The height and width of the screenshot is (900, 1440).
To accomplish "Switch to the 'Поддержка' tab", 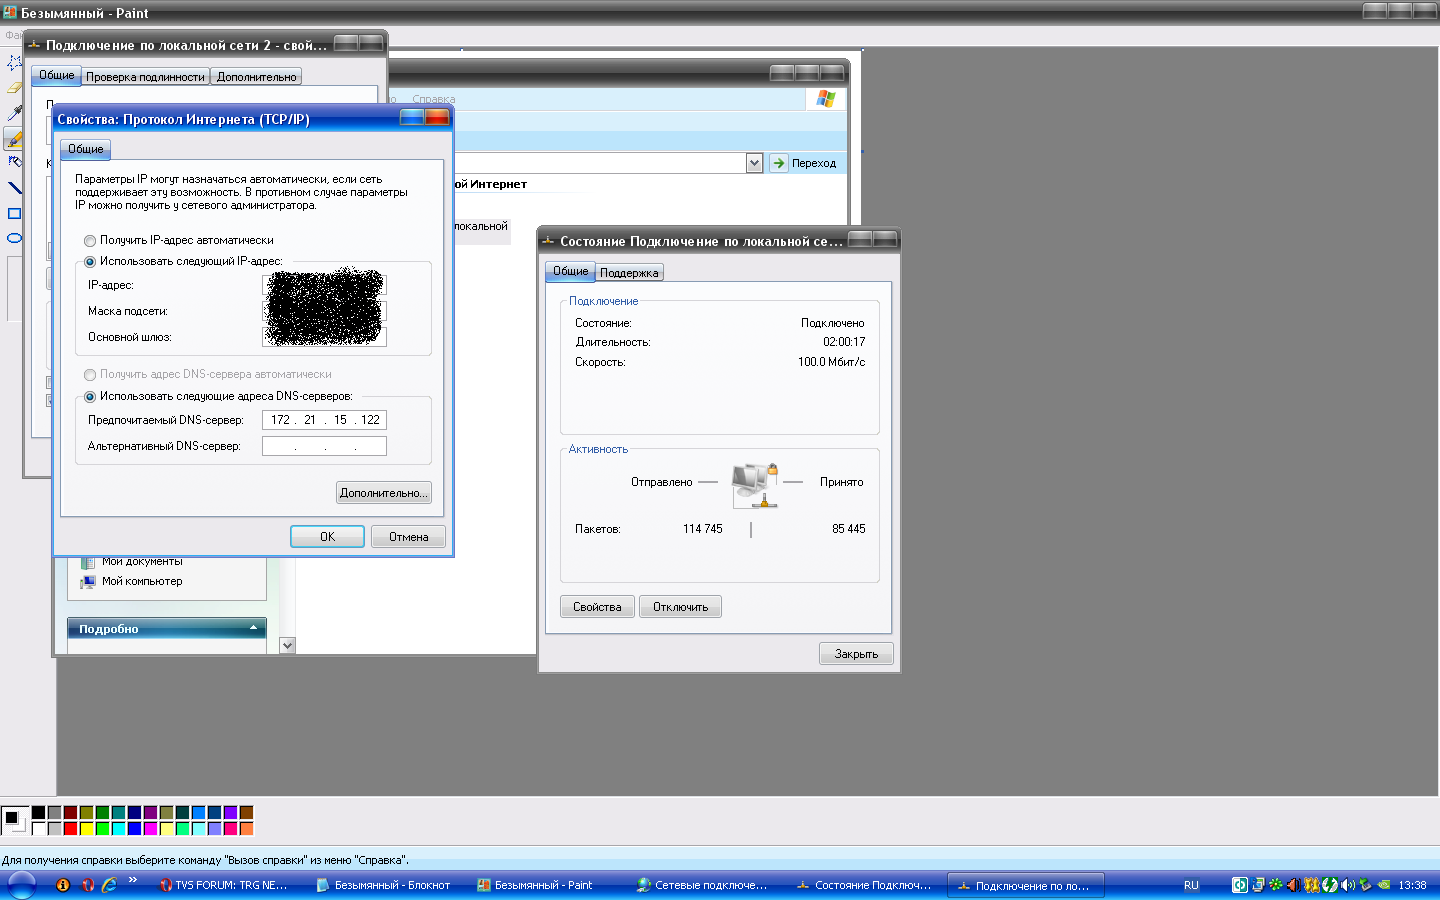I will pyautogui.click(x=629, y=273).
